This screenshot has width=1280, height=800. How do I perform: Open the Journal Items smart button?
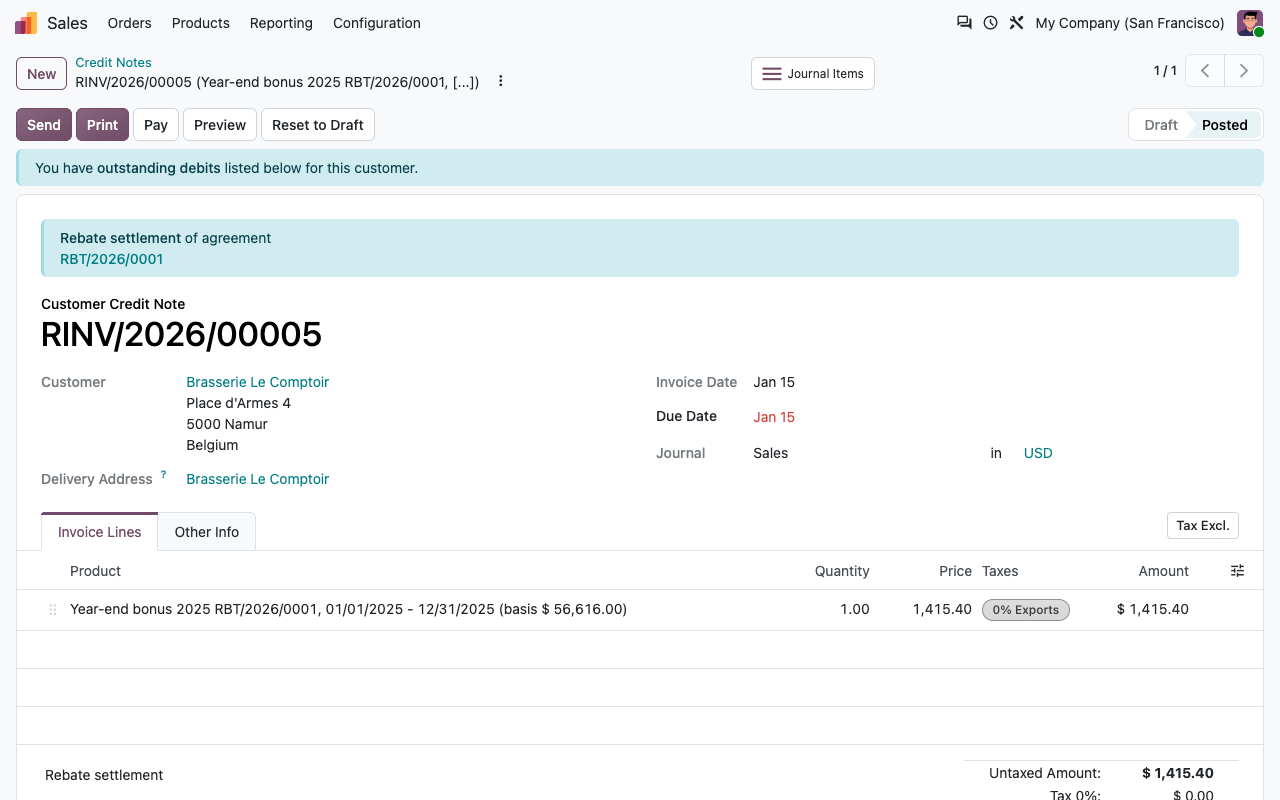click(x=813, y=74)
